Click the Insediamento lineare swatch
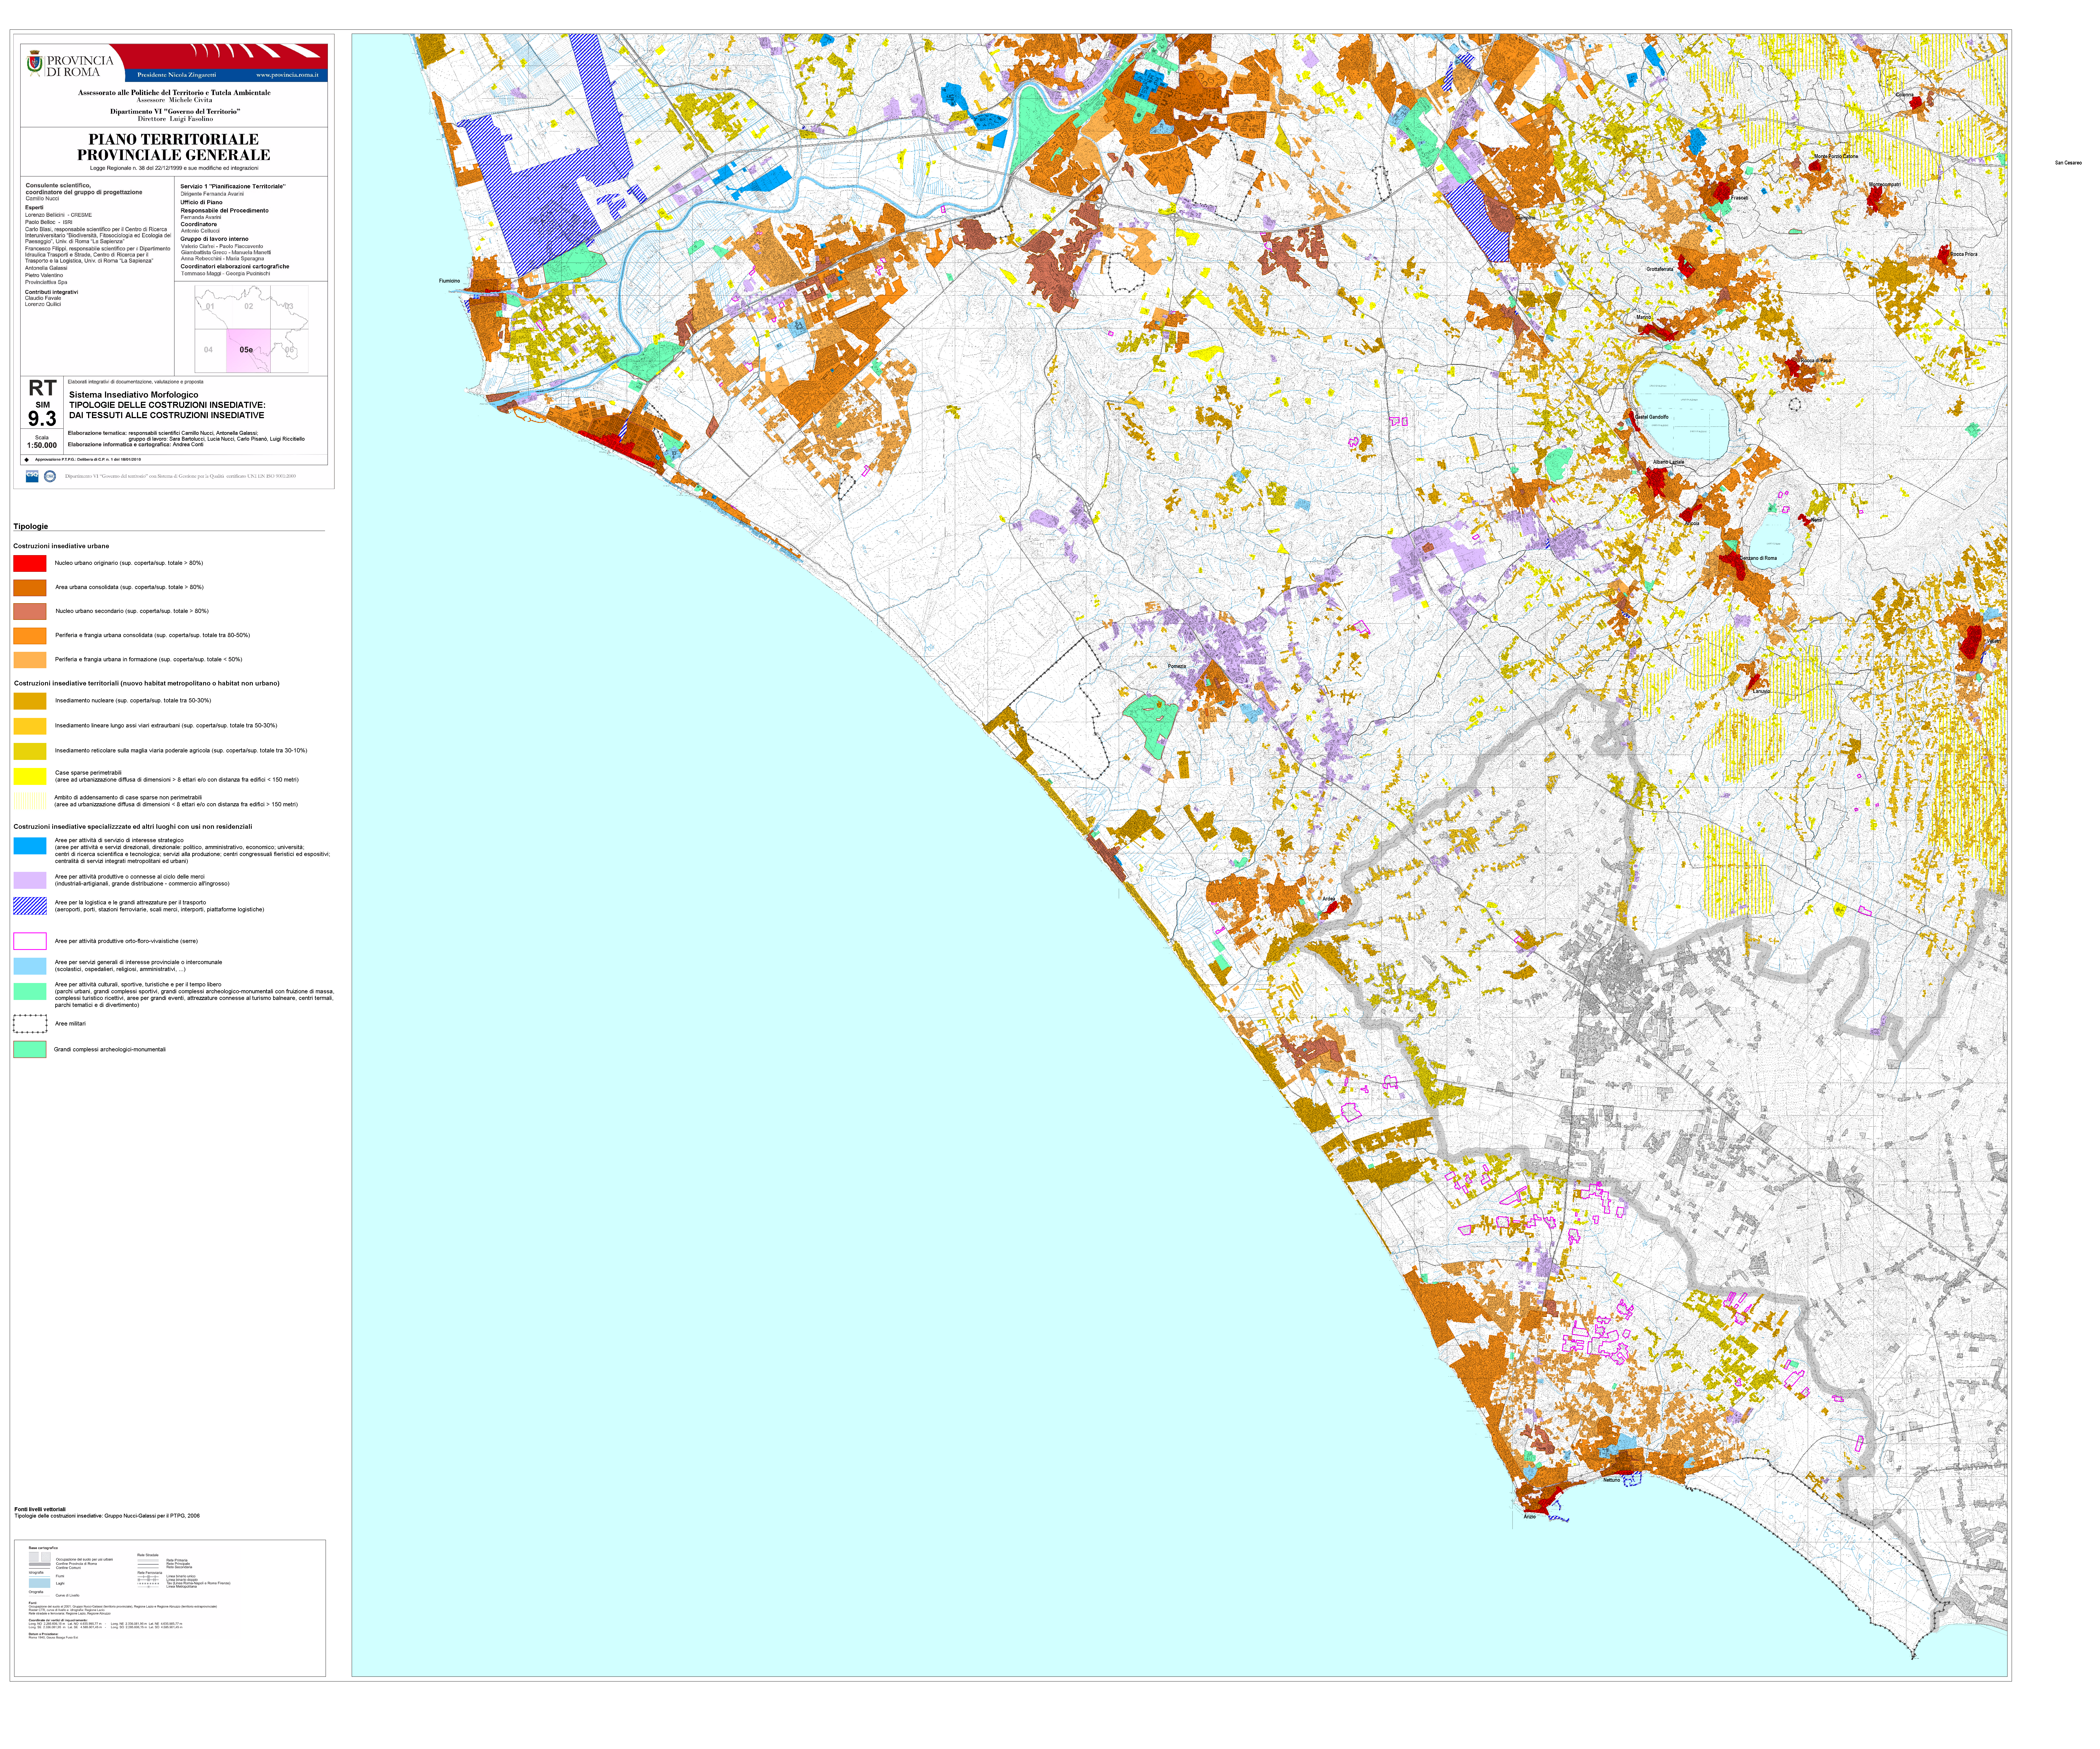Image resolution: width=2100 pixels, height=1749 pixels. [x=30, y=726]
